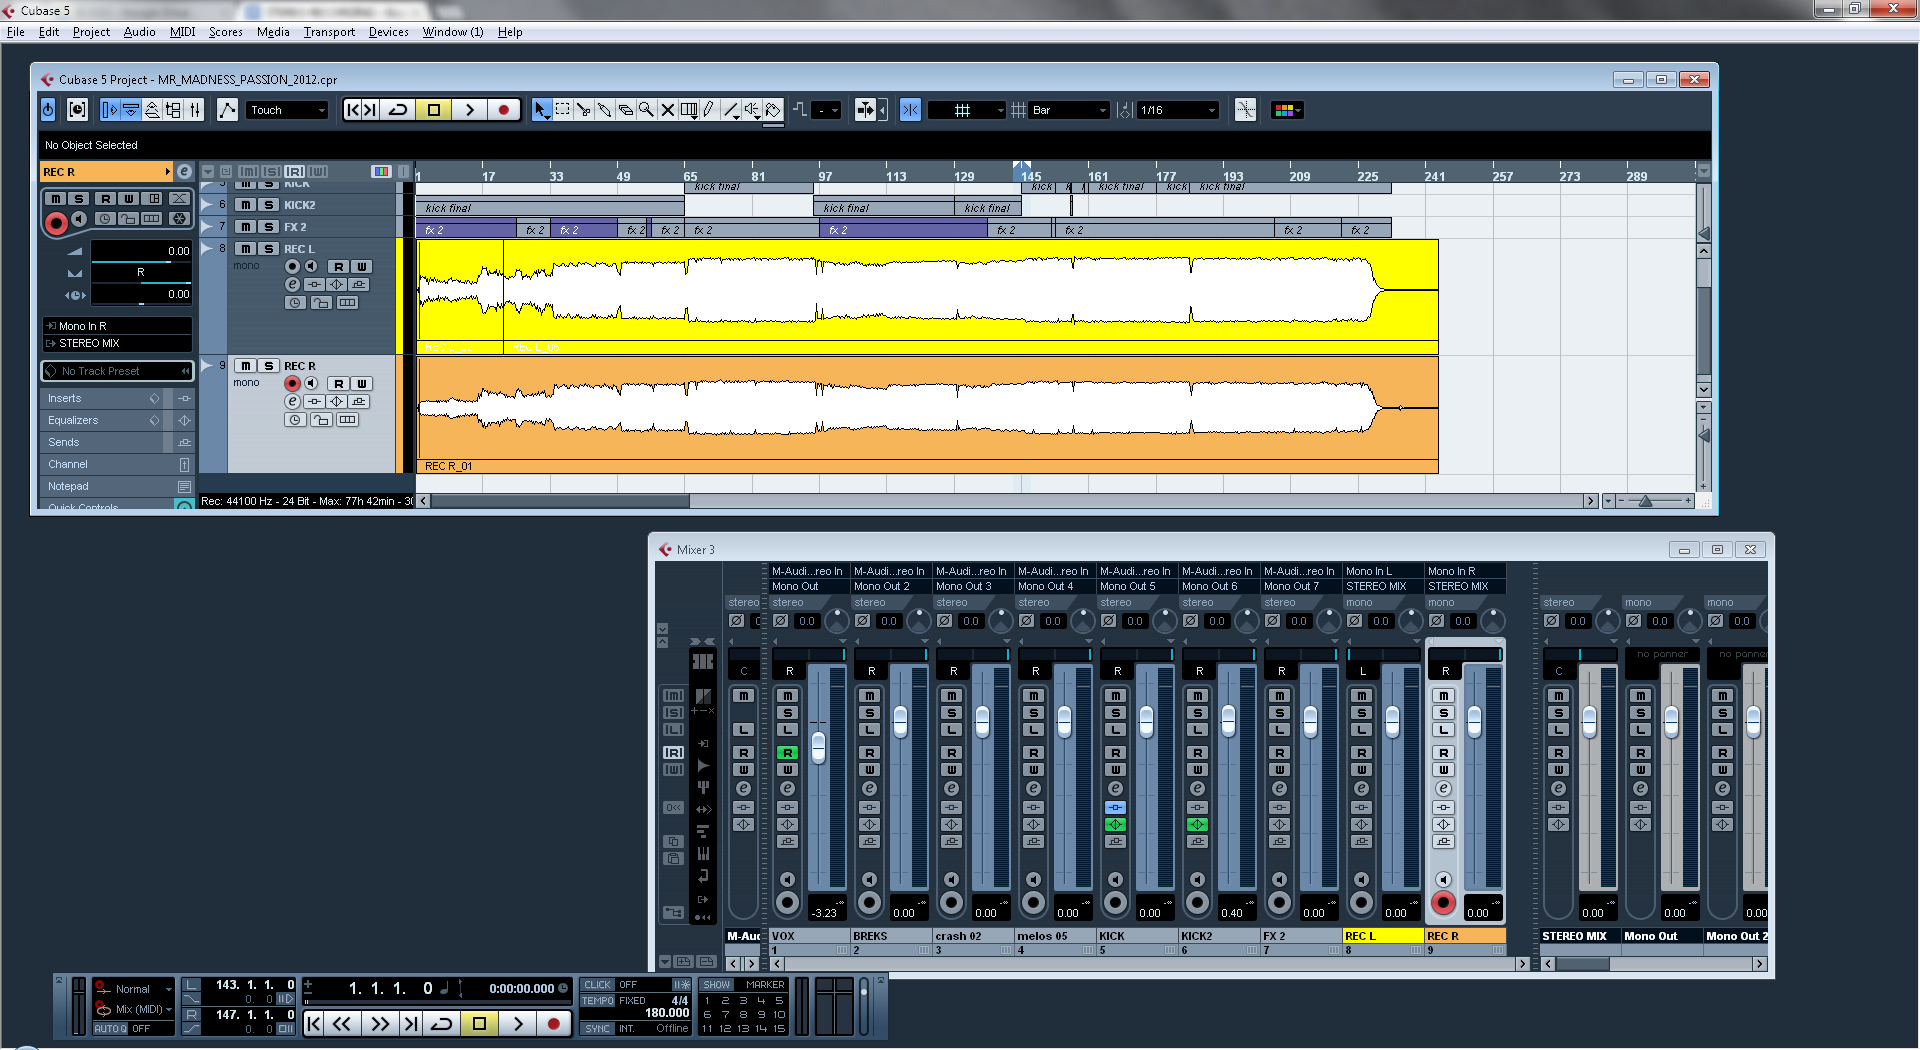This screenshot has height=1050, width=1920.
Task: Open the Mixer from project toolbar
Action: [195, 110]
